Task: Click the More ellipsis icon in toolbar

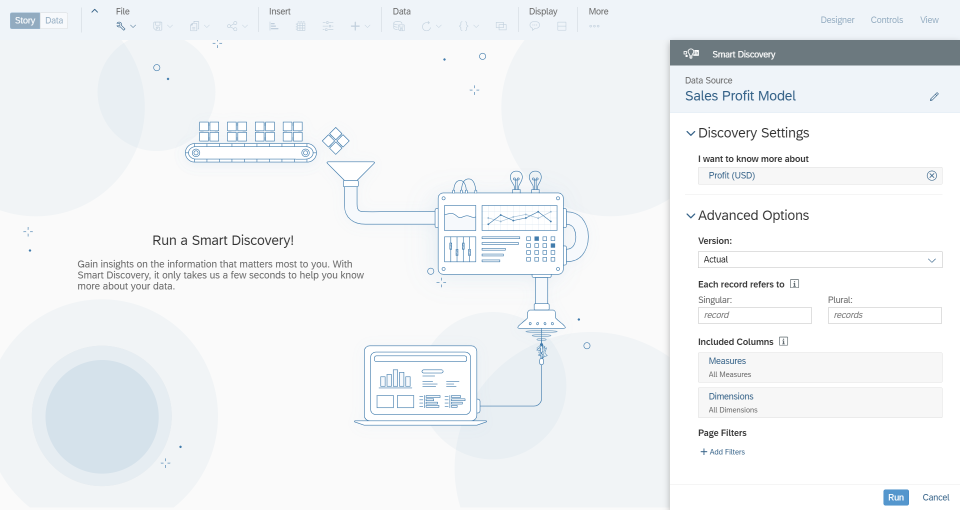Action: (595, 26)
